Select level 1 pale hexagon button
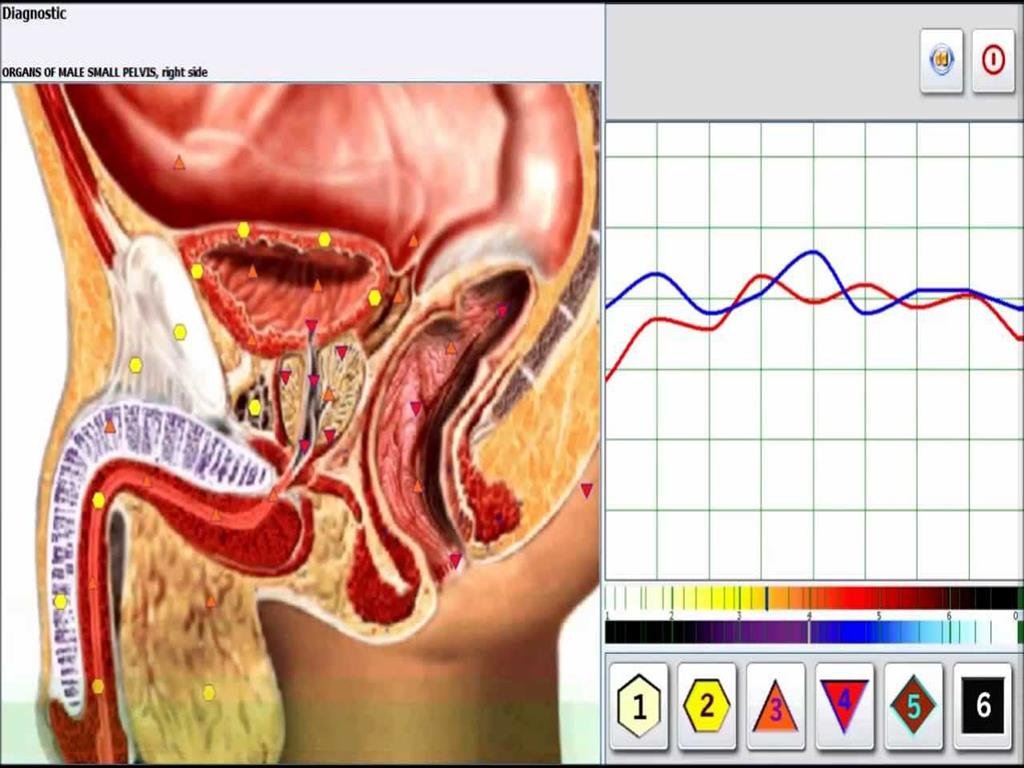The height and width of the screenshot is (768, 1024). 638,706
